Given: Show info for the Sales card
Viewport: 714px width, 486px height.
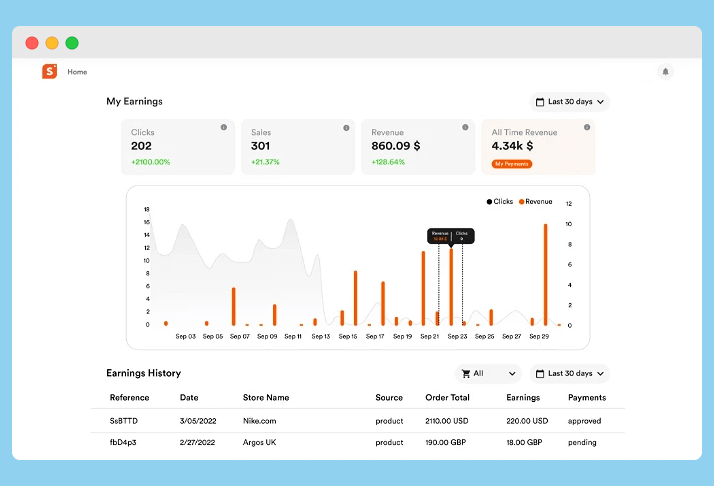Looking at the screenshot, I should pos(346,128).
